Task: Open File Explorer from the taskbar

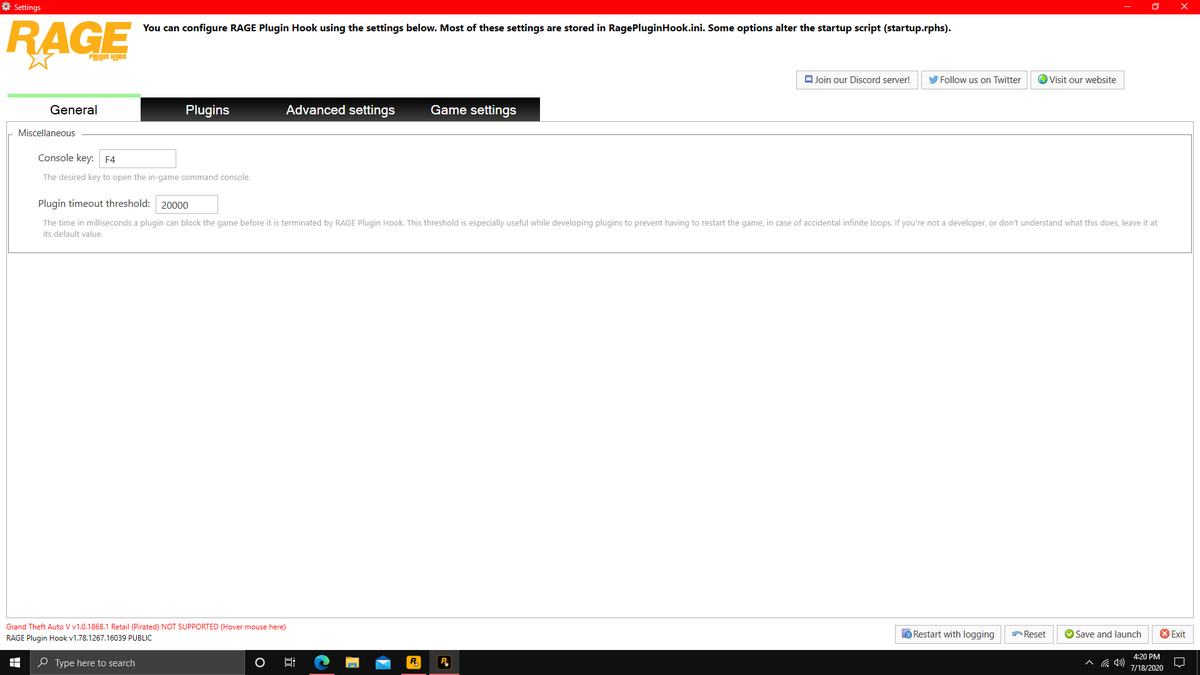Action: coord(352,662)
